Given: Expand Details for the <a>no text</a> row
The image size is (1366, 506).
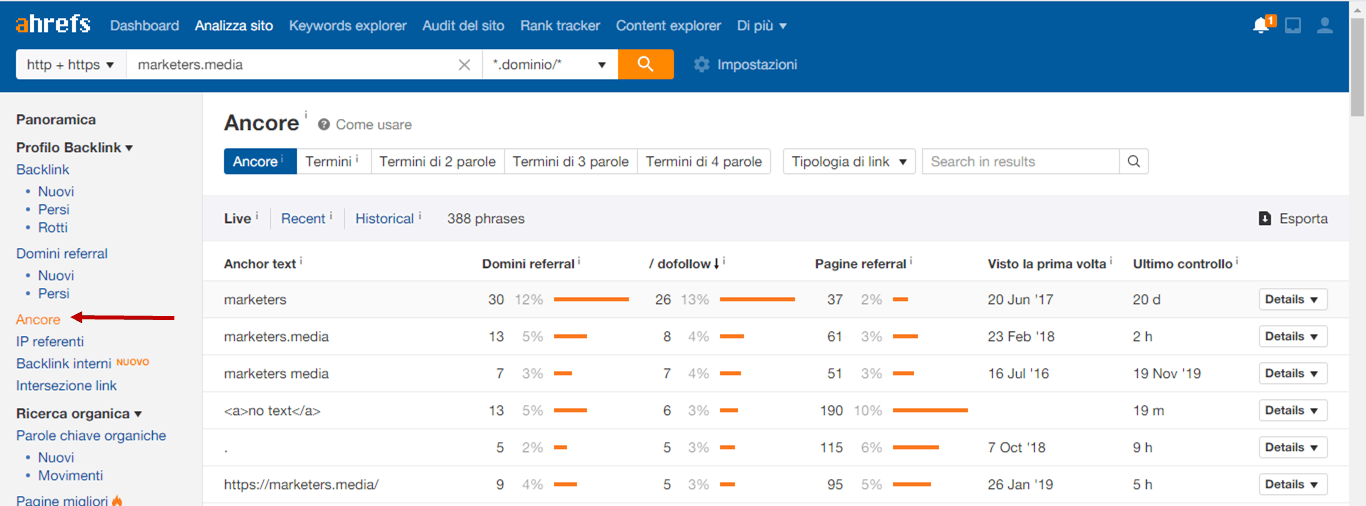Looking at the screenshot, I should coord(1293,410).
